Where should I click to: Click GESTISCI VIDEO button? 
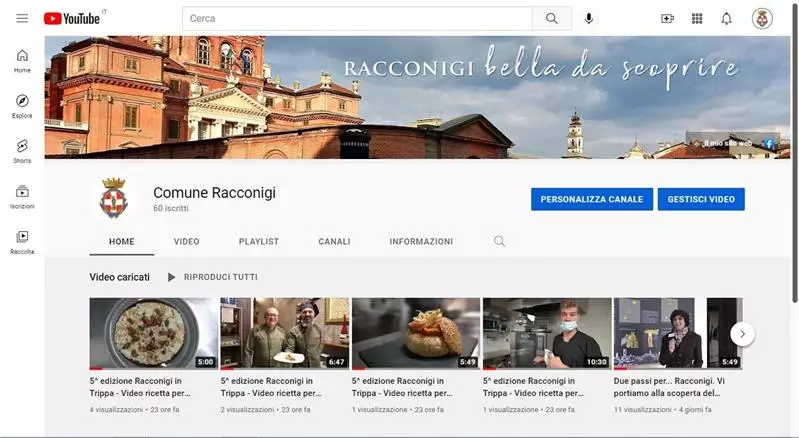click(700, 199)
